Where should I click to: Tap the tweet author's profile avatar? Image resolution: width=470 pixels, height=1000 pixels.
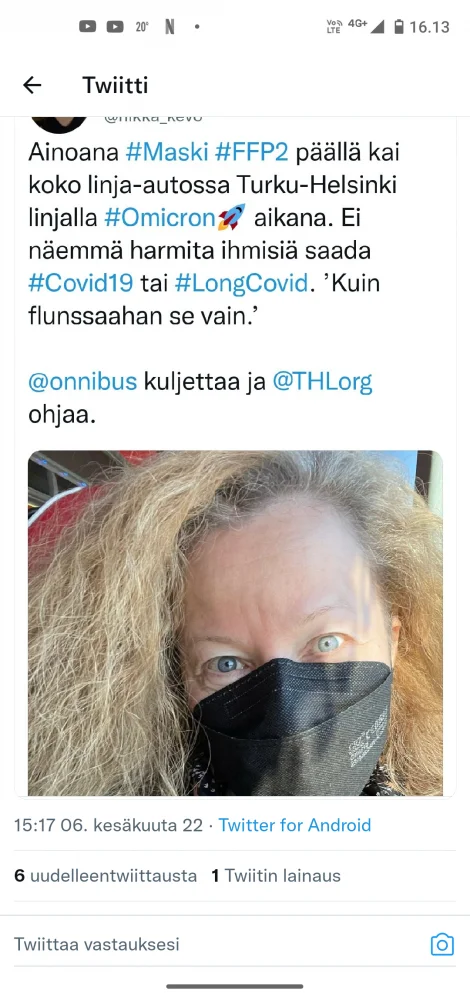coord(59,122)
